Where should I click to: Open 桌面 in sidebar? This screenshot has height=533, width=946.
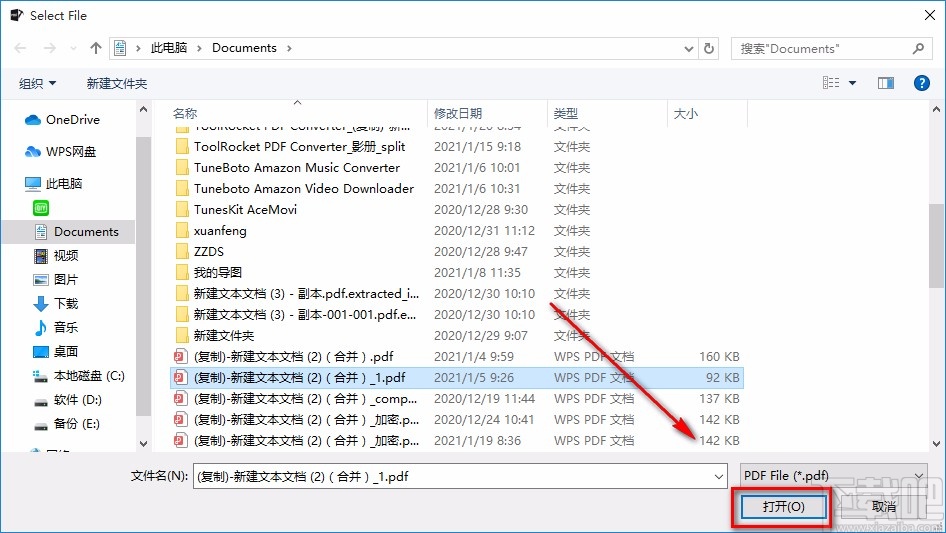coord(56,351)
